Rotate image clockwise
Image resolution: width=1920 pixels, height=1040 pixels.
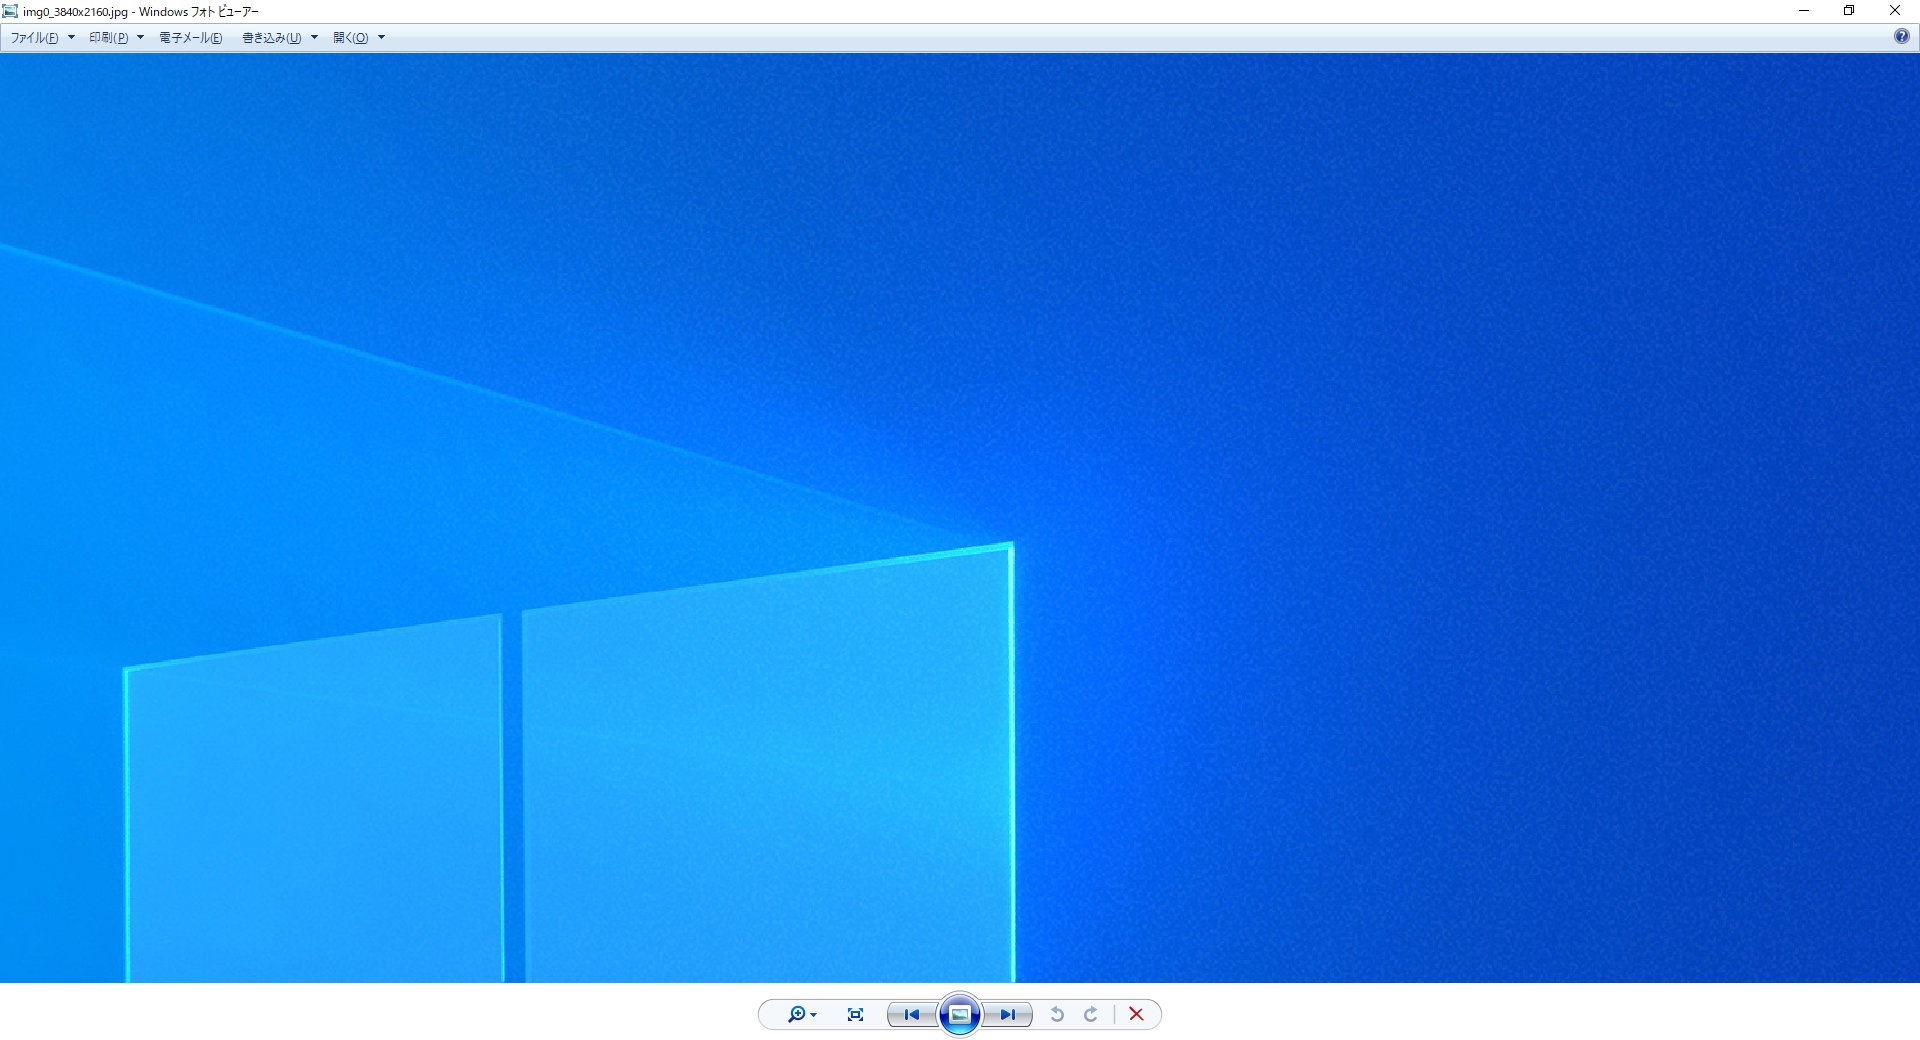coord(1091,1014)
